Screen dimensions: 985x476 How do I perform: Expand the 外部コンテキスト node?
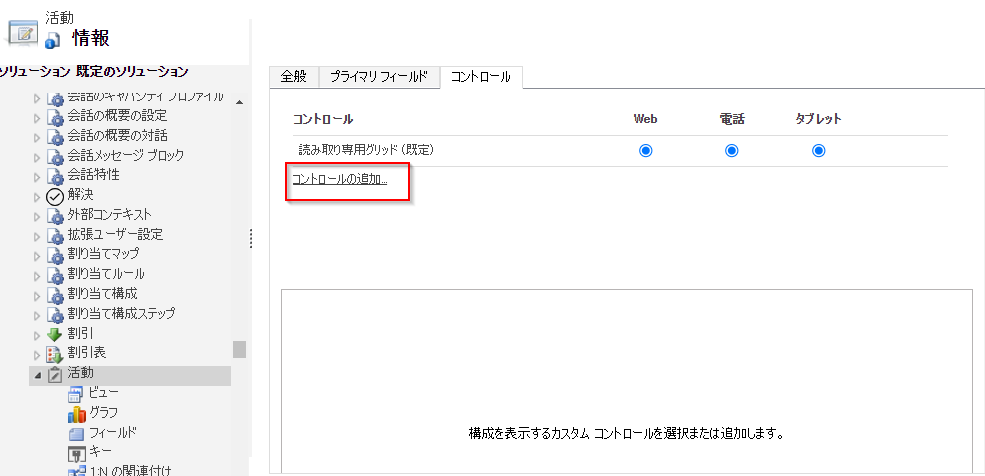coord(36,216)
